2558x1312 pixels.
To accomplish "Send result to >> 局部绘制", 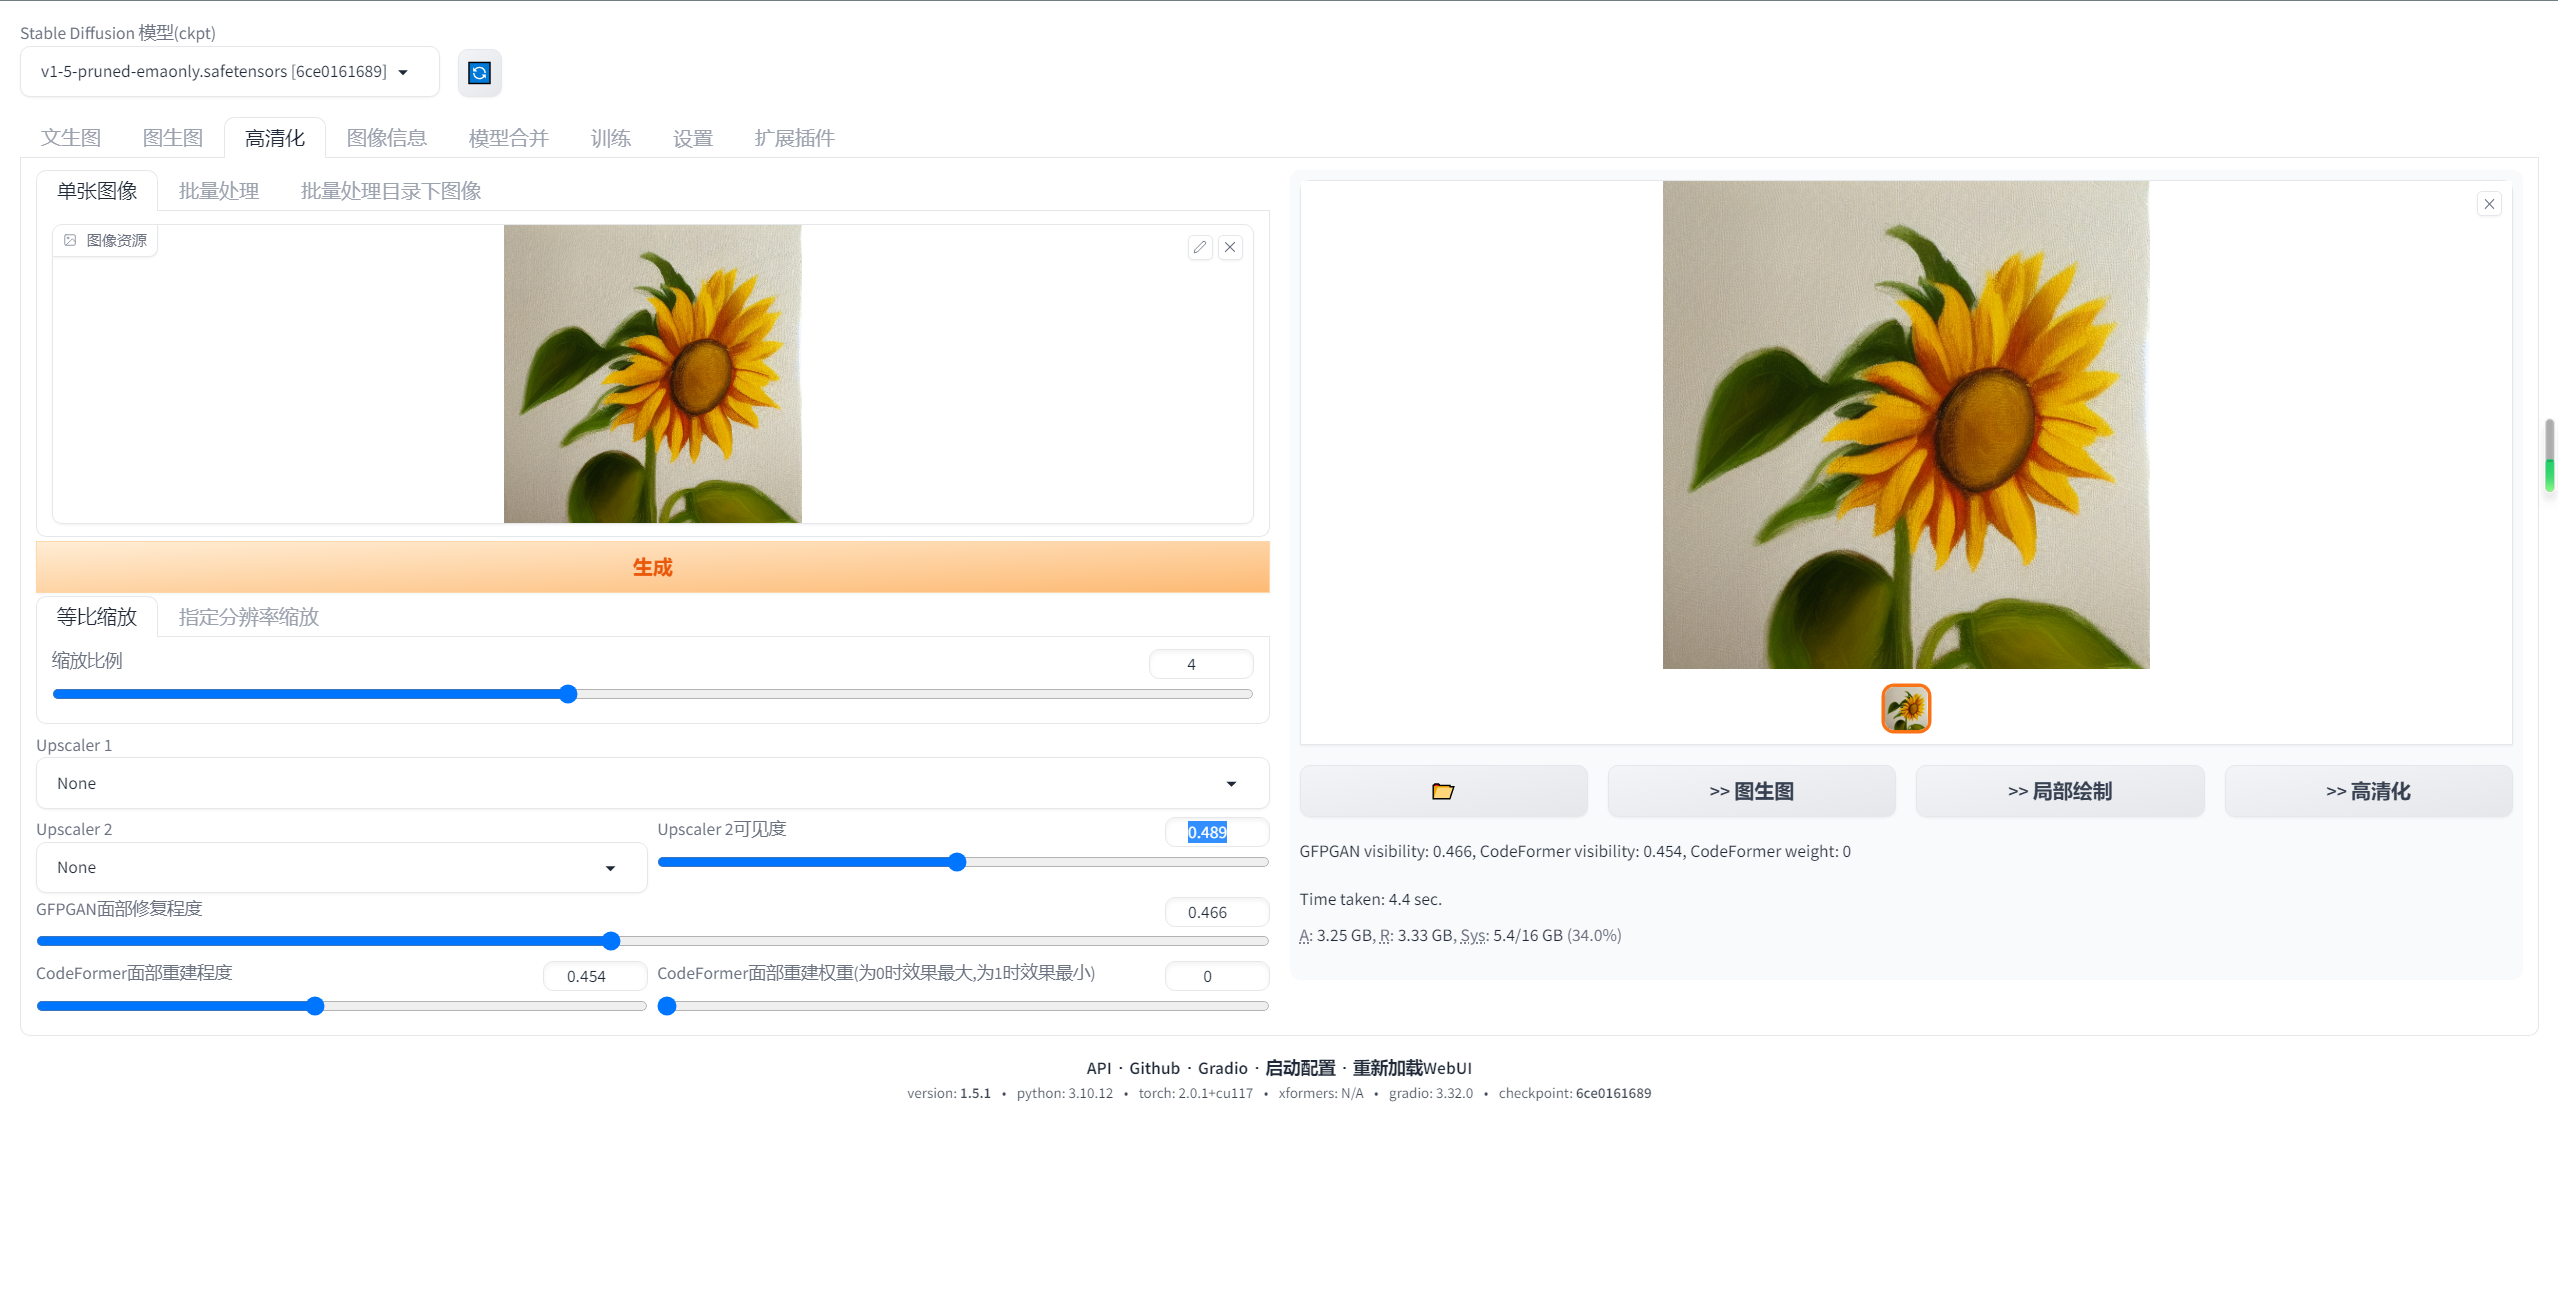I will [x=2059, y=791].
